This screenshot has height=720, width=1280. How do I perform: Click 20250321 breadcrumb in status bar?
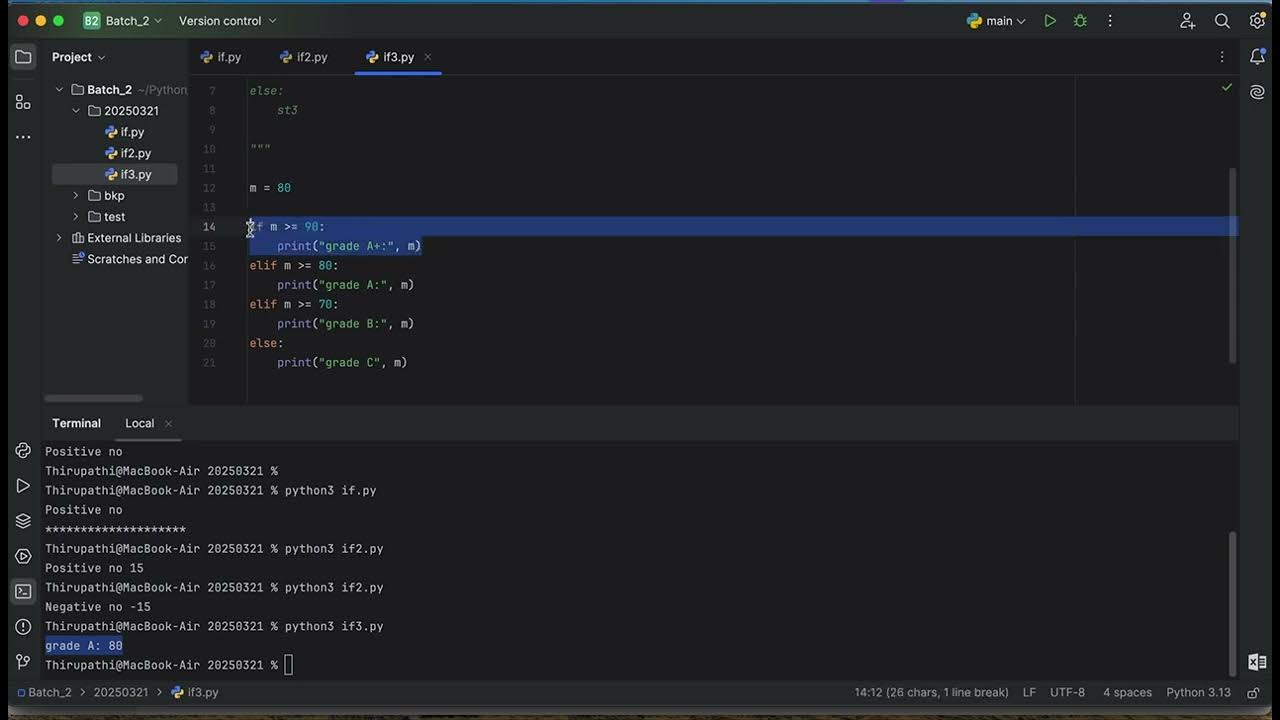click(x=120, y=692)
